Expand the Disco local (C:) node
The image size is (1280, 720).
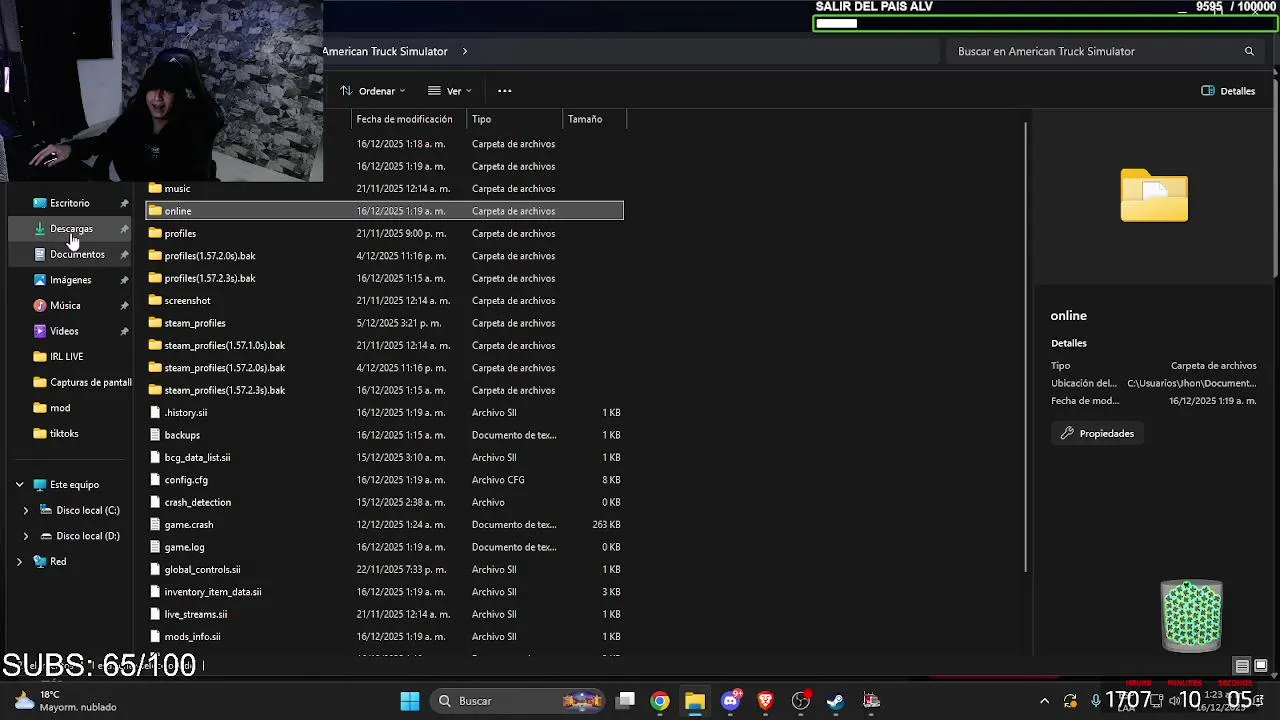26,510
